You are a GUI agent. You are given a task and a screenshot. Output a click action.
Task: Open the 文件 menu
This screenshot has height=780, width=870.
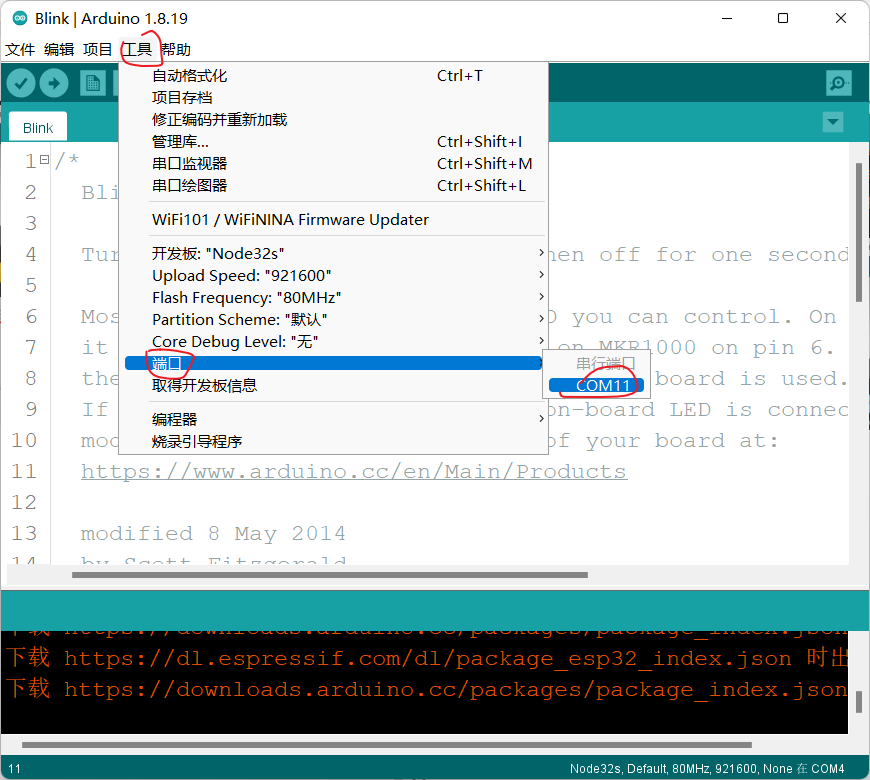pyautogui.click(x=21, y=49)
